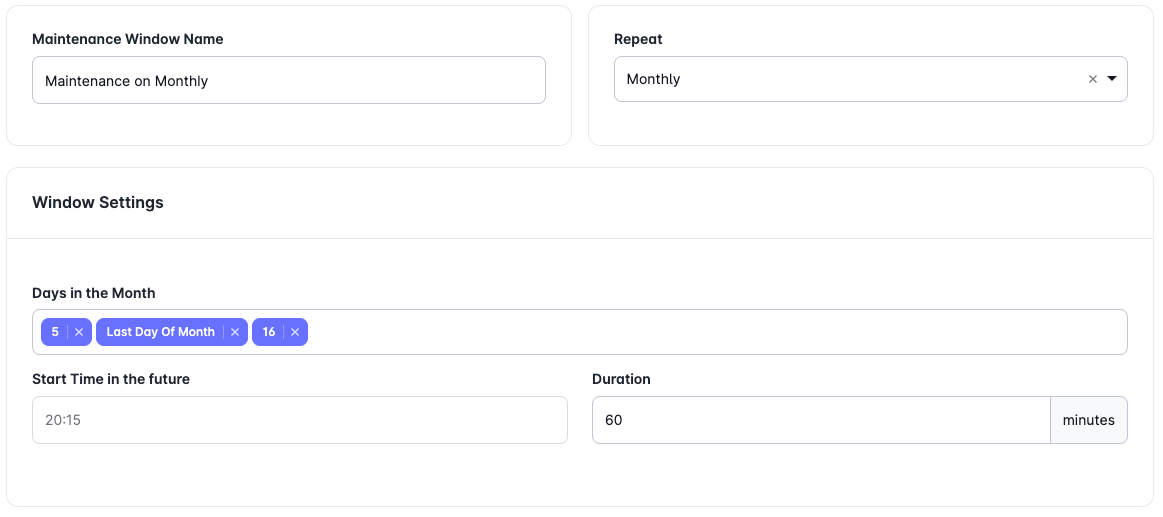Clear the Monthly repeat selection
Viewport: 1163px width, 517px height.
click(1093, 79)
